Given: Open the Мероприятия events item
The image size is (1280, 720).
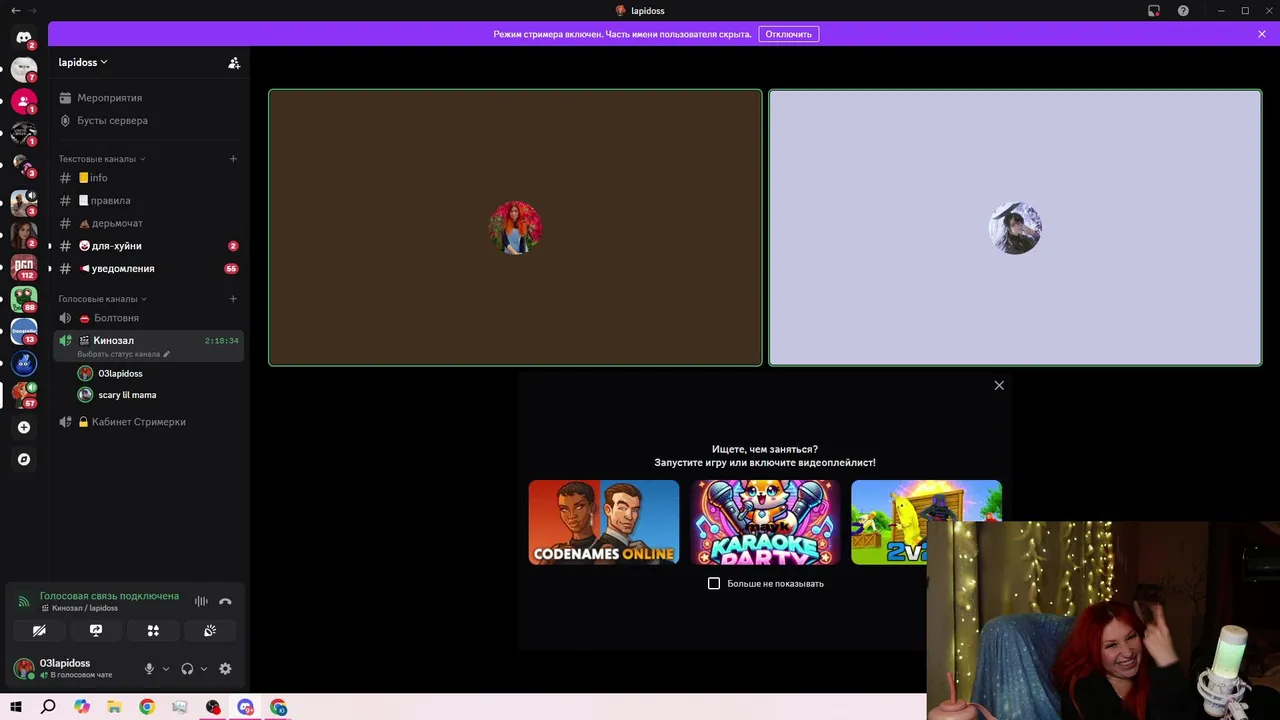Looking at the screenshot, I should pos(148,98).
